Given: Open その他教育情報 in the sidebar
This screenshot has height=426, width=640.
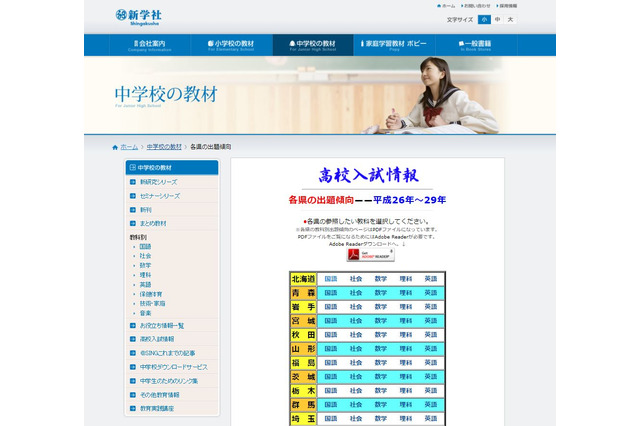Looking at the screenshot, I should 160,395.
